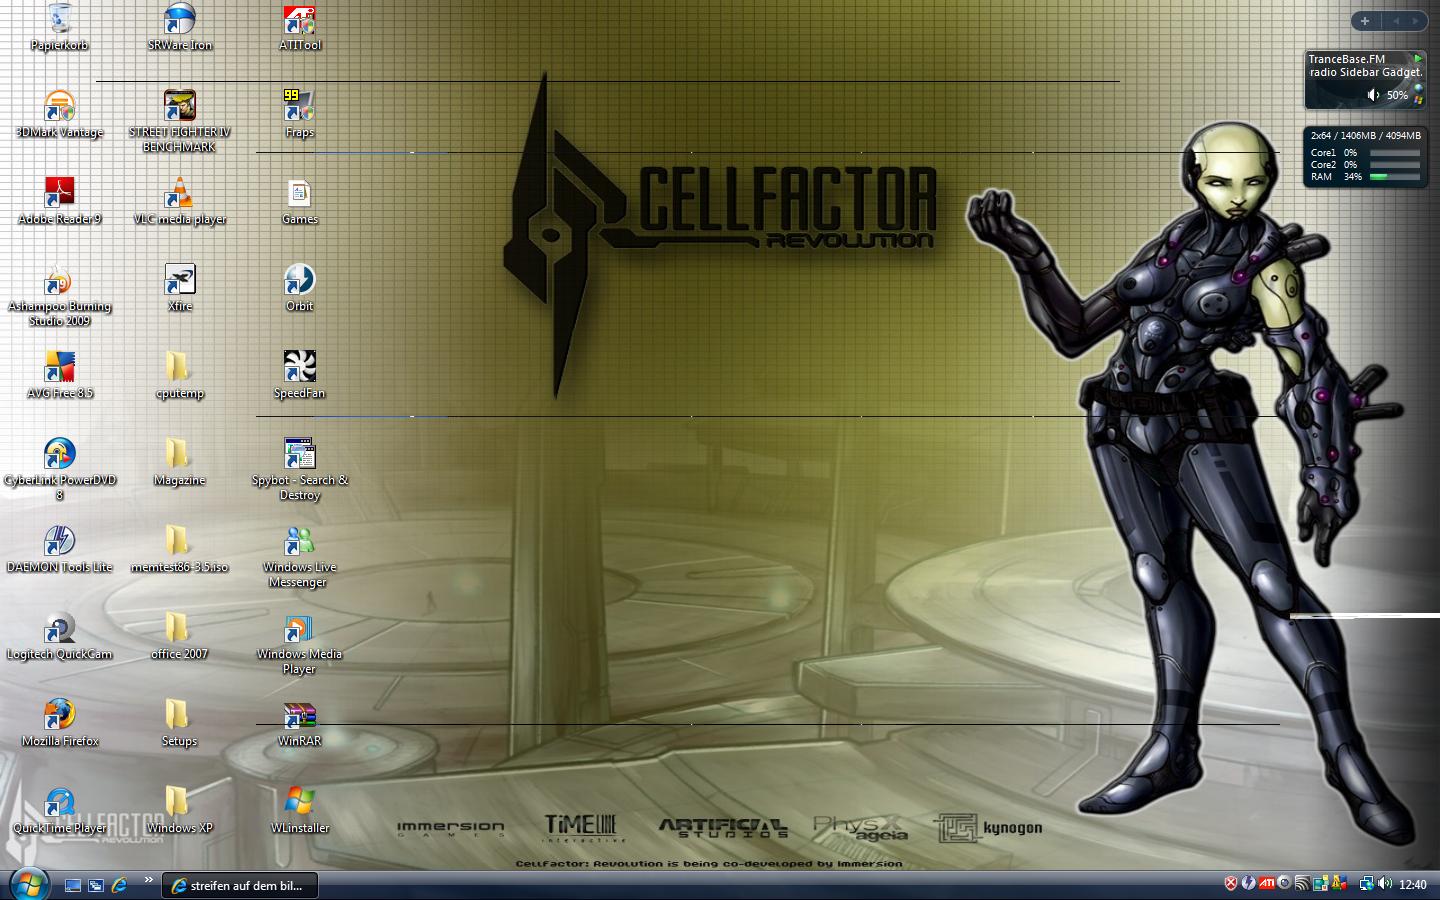
Task: Open the network connection tray icon
Action: pyautogui.click(x=1367, y=884)
